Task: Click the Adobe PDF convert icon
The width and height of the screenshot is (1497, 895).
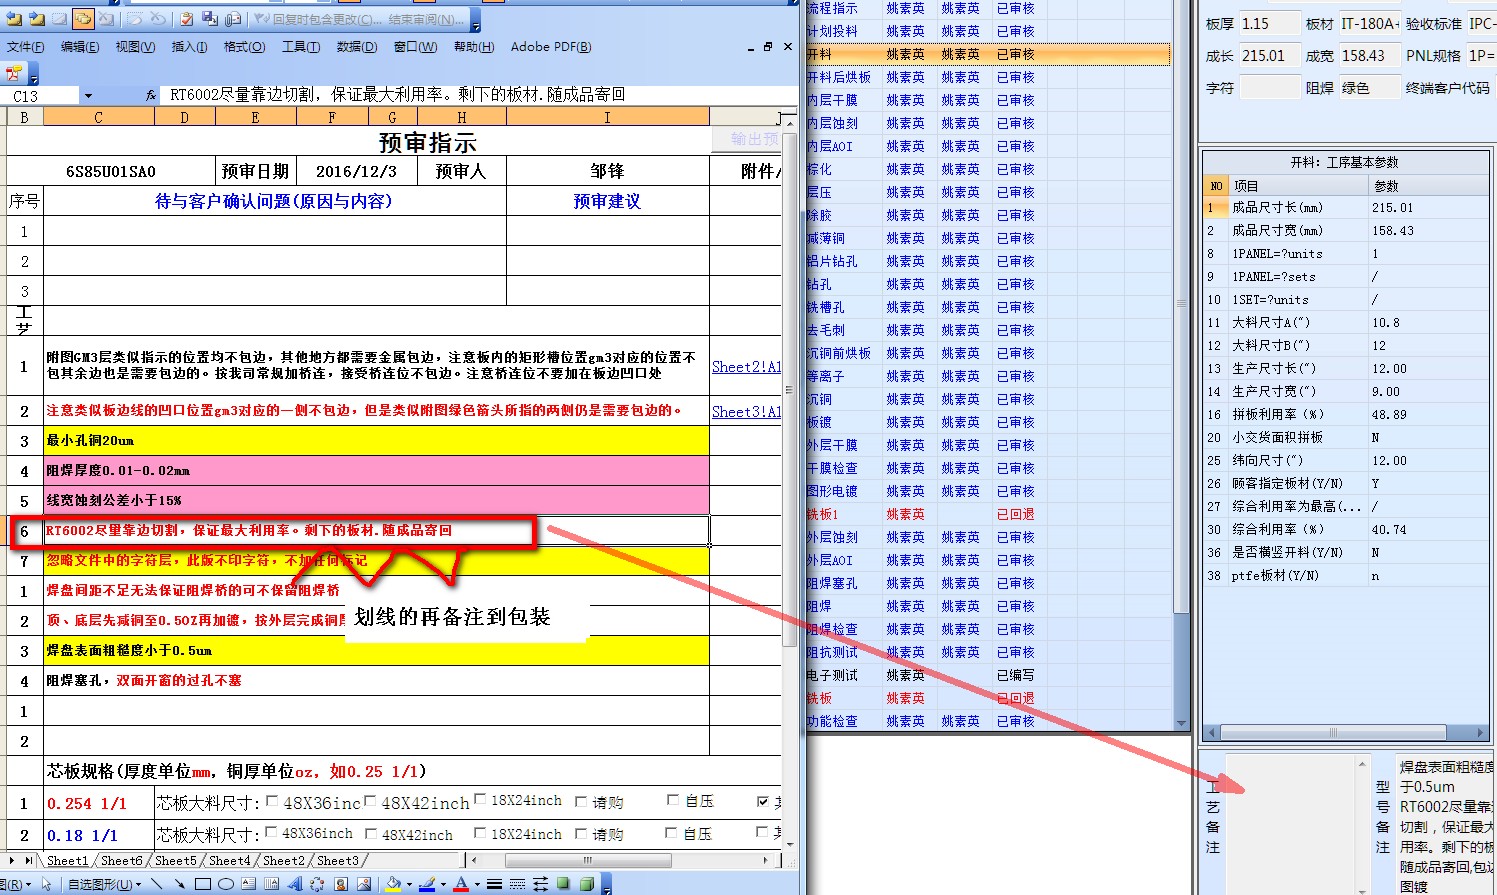Action: tap(13, 73)
